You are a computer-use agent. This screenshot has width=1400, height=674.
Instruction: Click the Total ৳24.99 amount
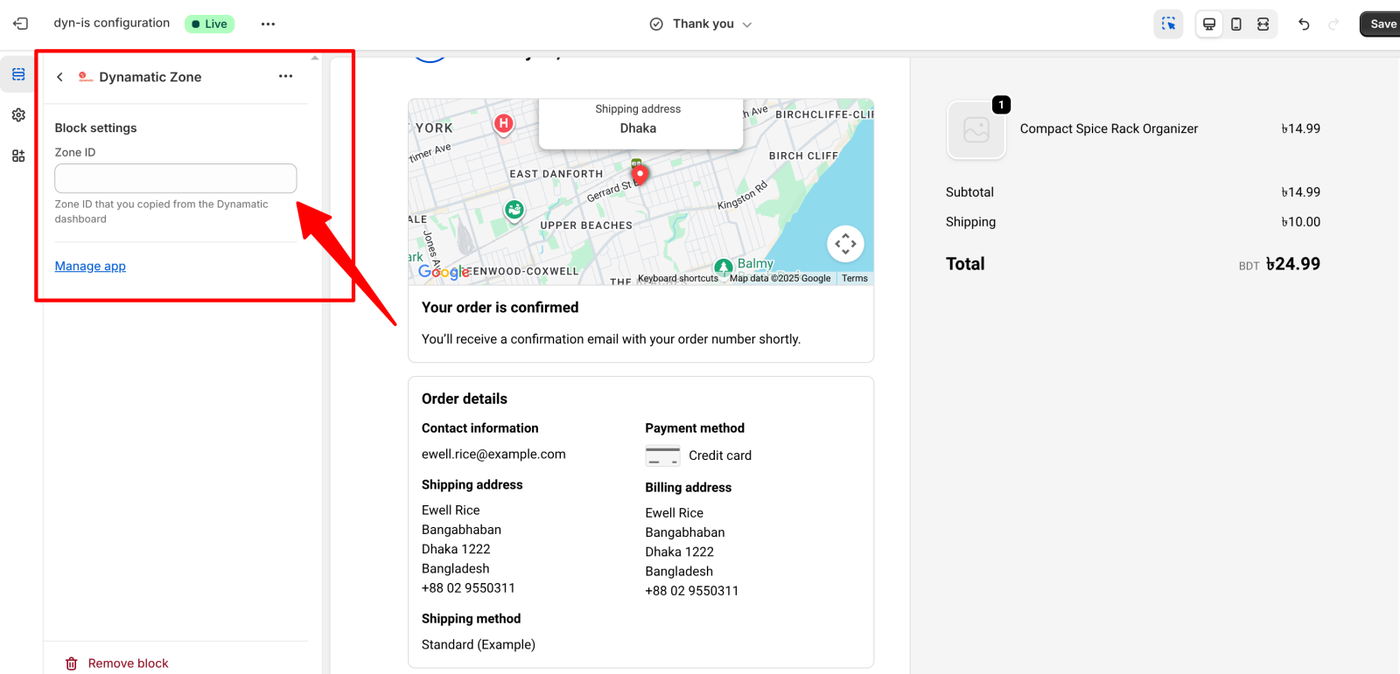1293,264
